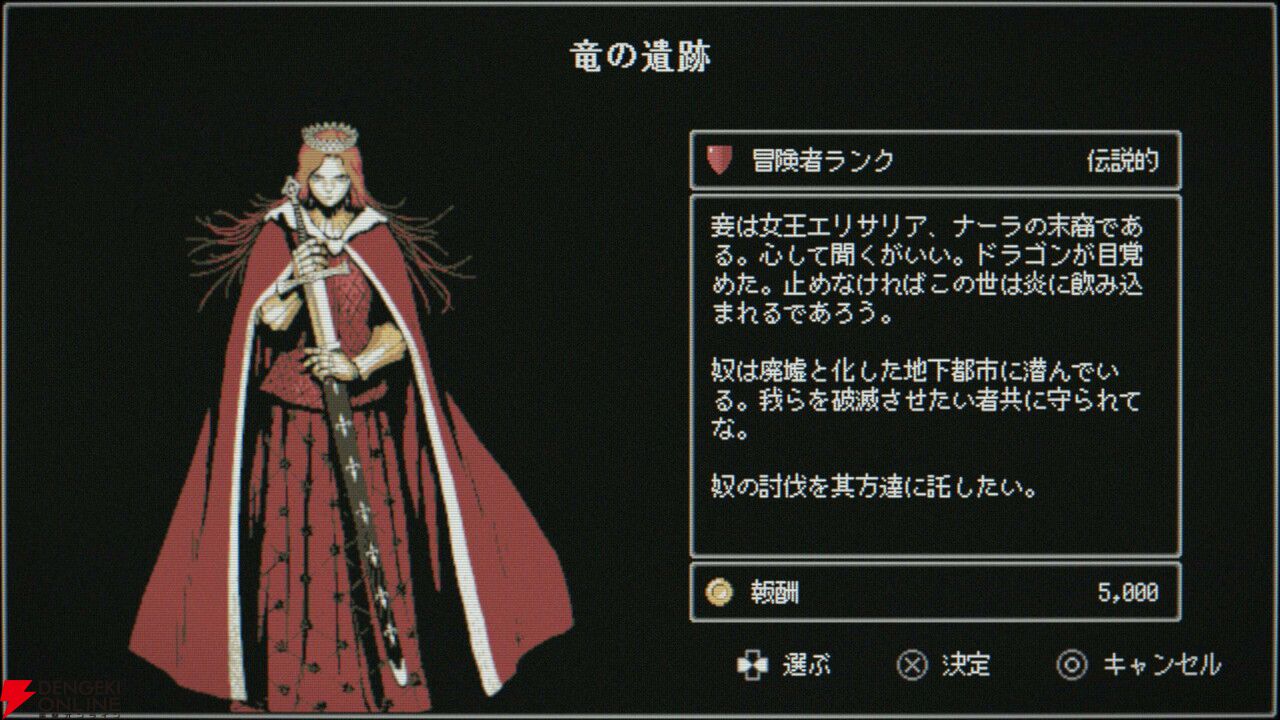Click the gold coin reward icon
This screenshot has width=1280, height=720.
click(x=719, y=593)
